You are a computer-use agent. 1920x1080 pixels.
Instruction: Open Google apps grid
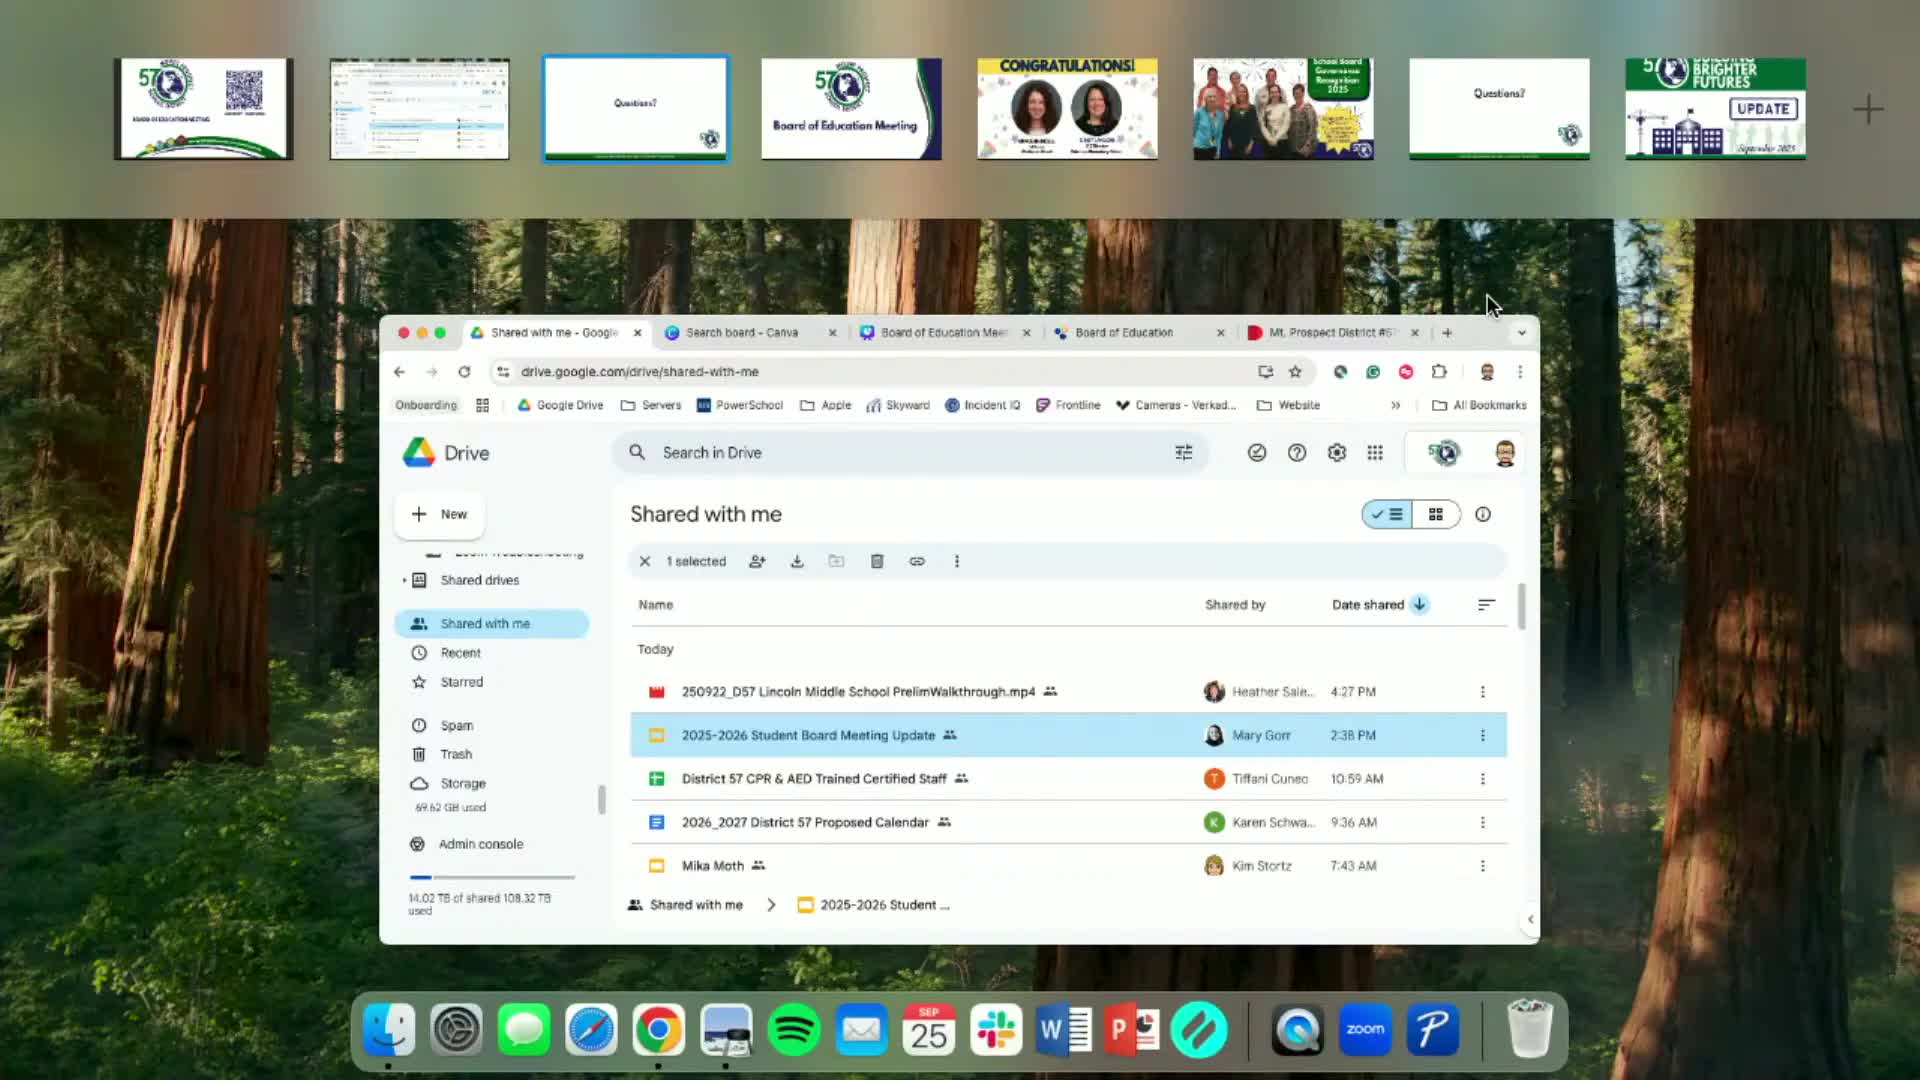[1375, 453]
